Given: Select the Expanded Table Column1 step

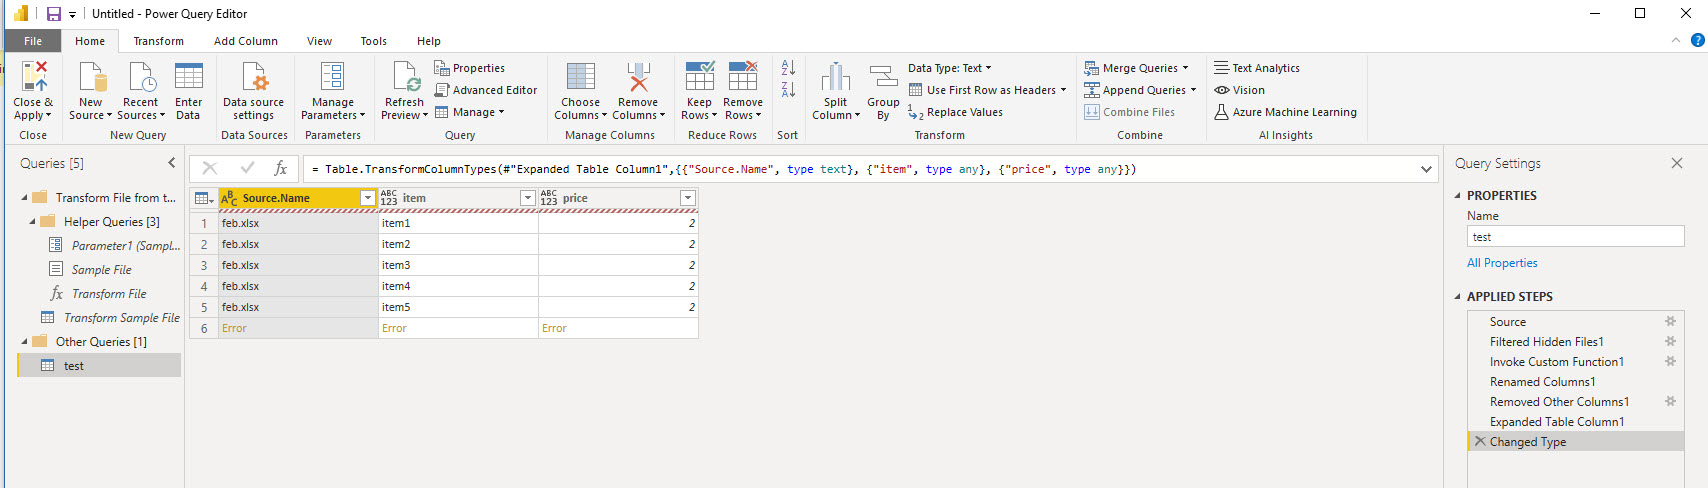Looking at the screenshot, I should point(1575,421).
